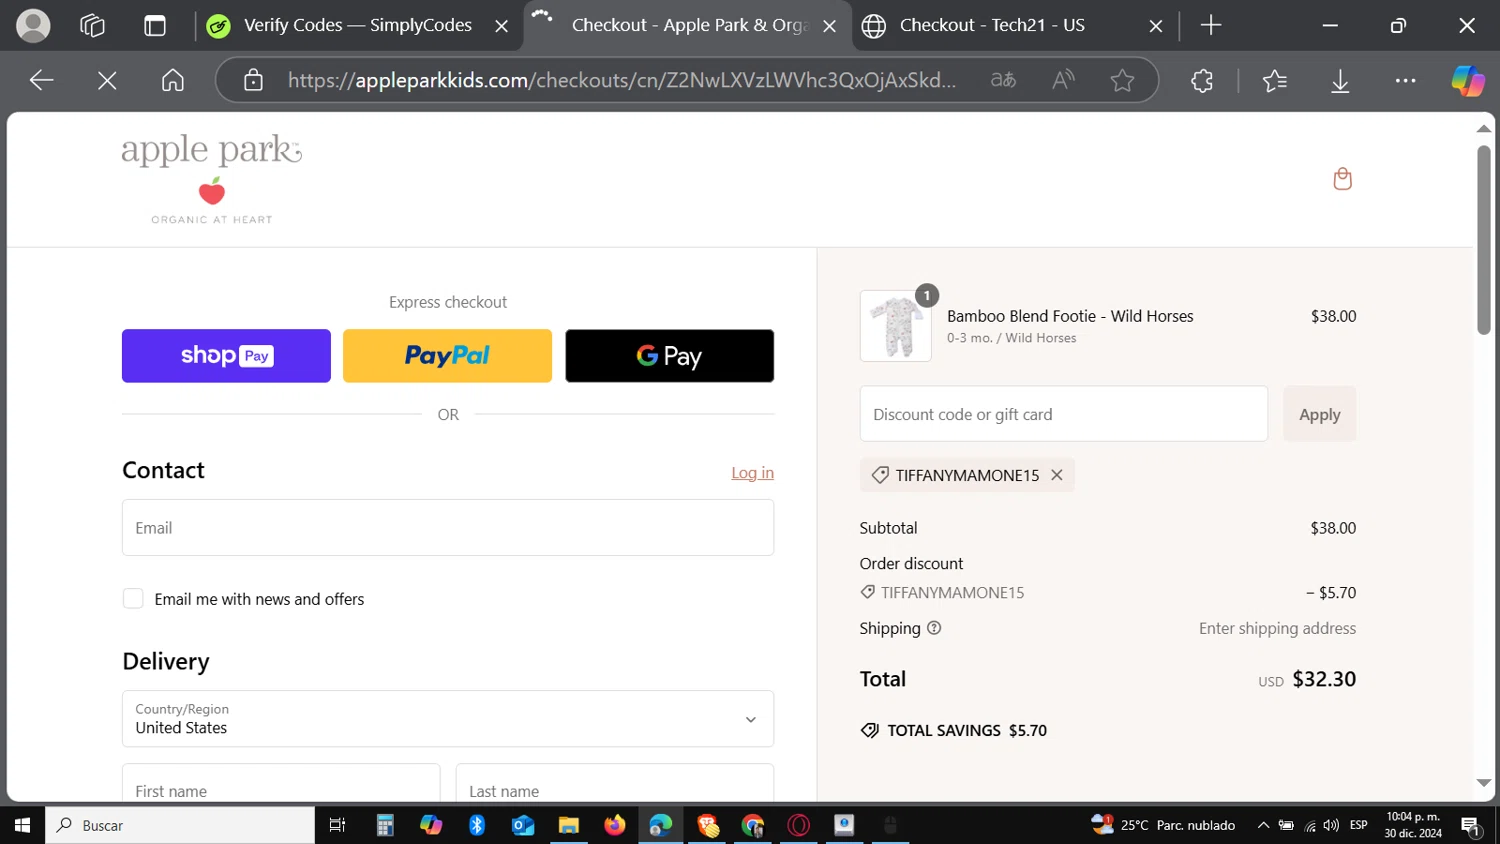
Task: Close the Checkout Tech21 tab
Action: click(1156, 26)
